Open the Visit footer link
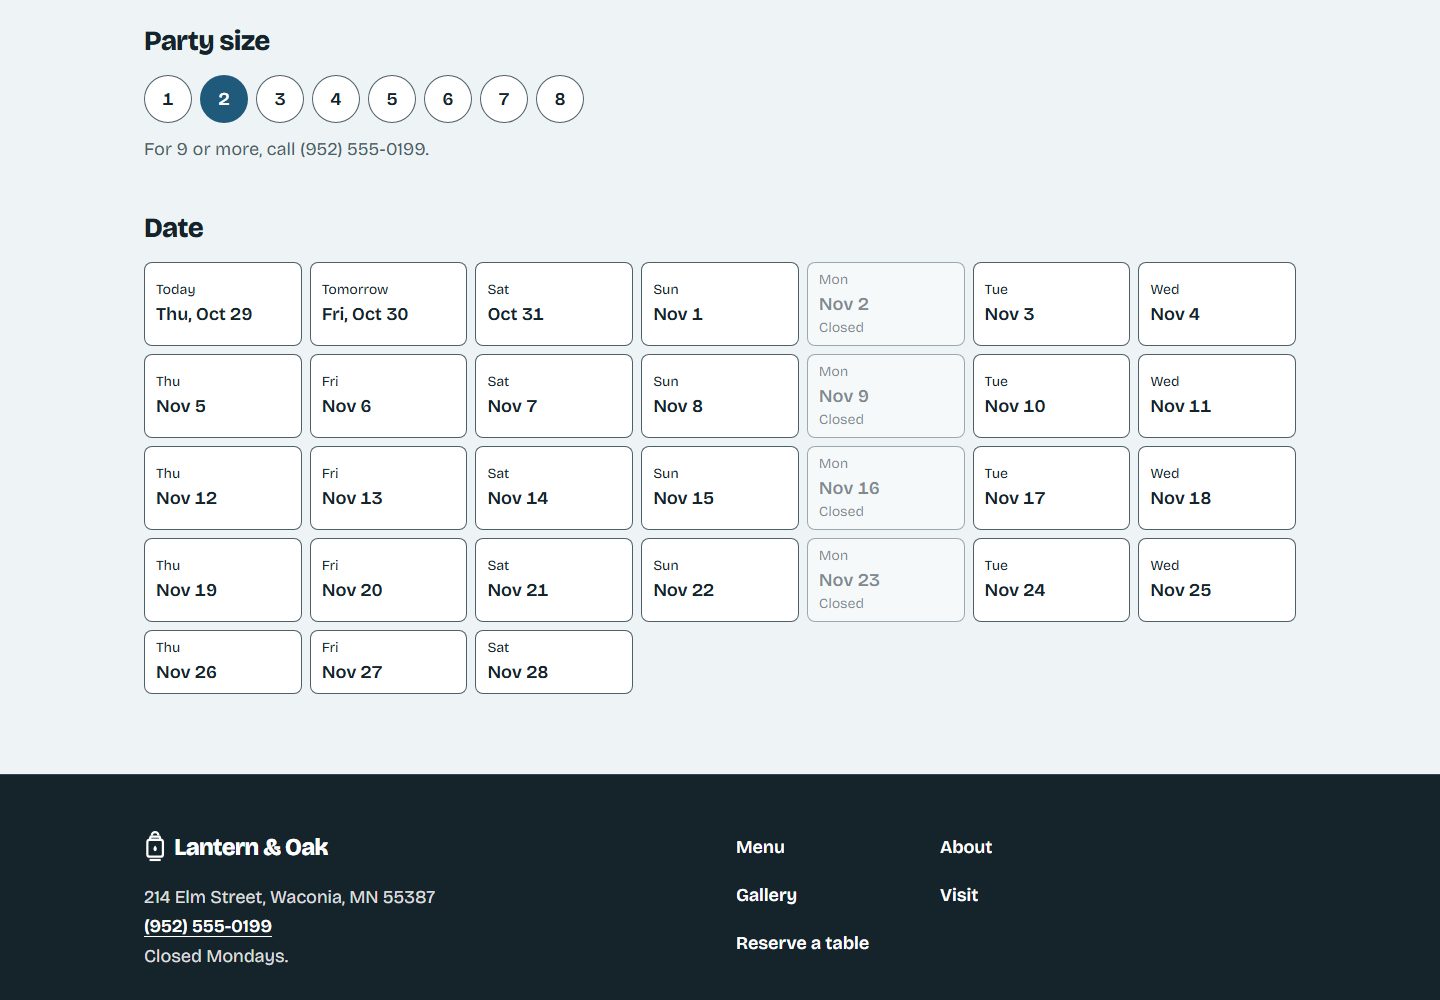Screen dimensions: 1440x1000 coord(959,895)
